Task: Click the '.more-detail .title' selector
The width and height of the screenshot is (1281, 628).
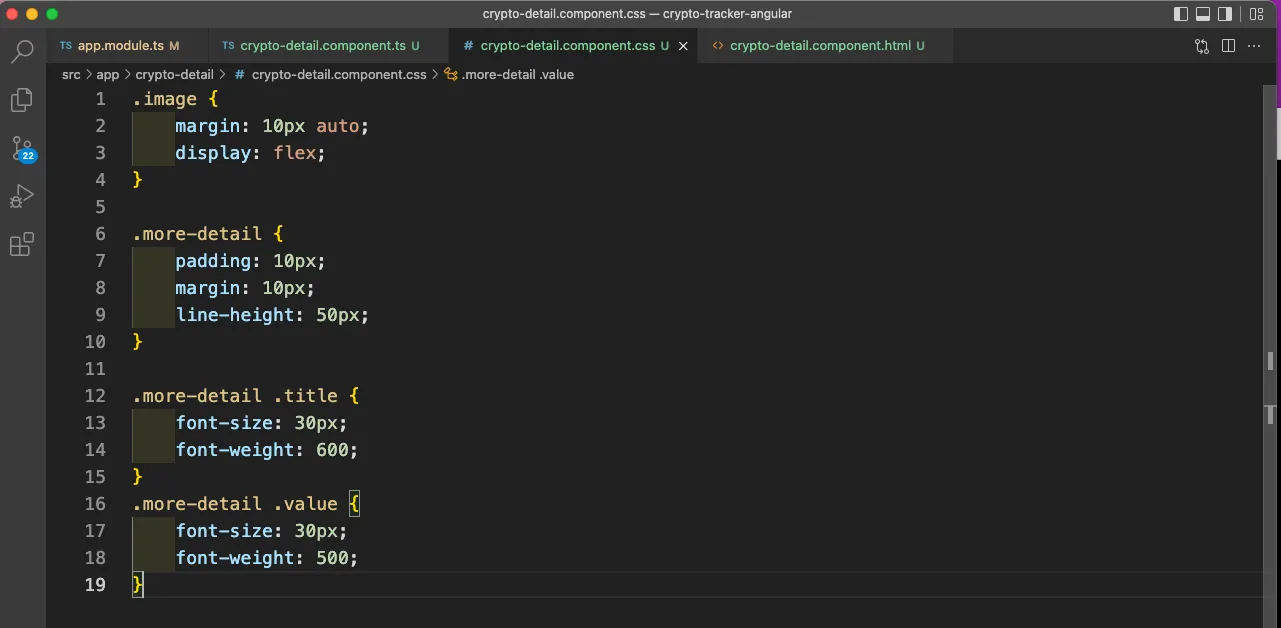Action: point(235,396)
